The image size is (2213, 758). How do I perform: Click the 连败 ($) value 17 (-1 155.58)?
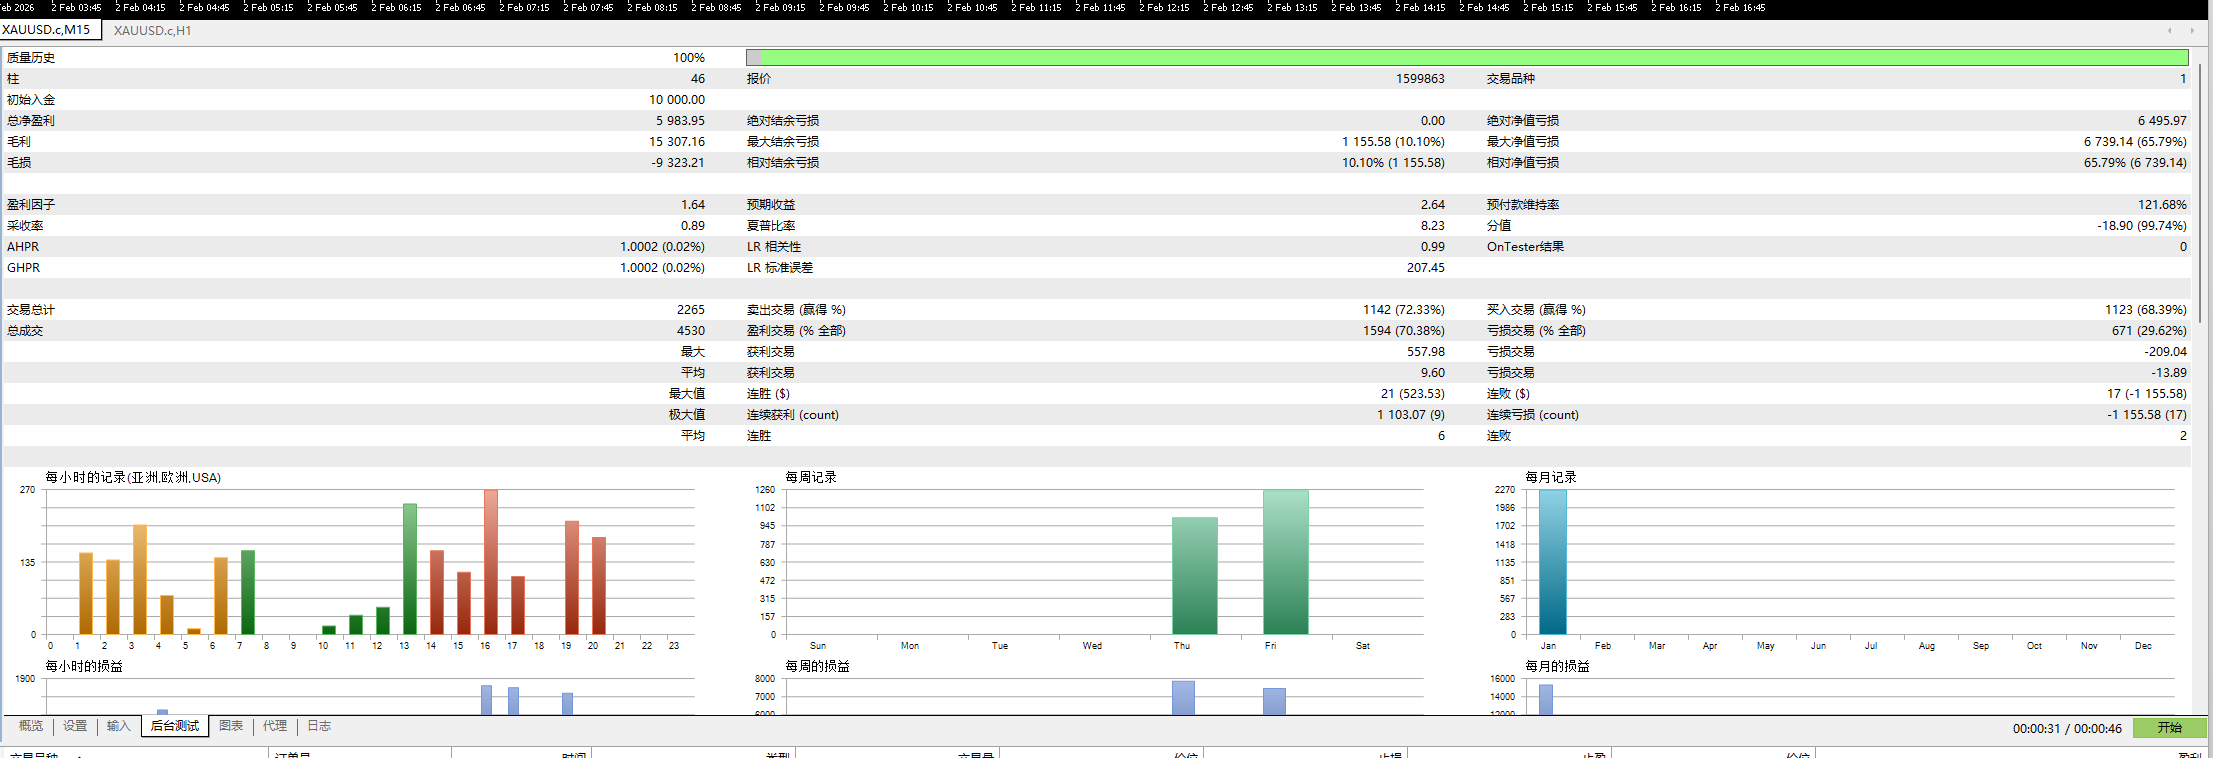2147,394
